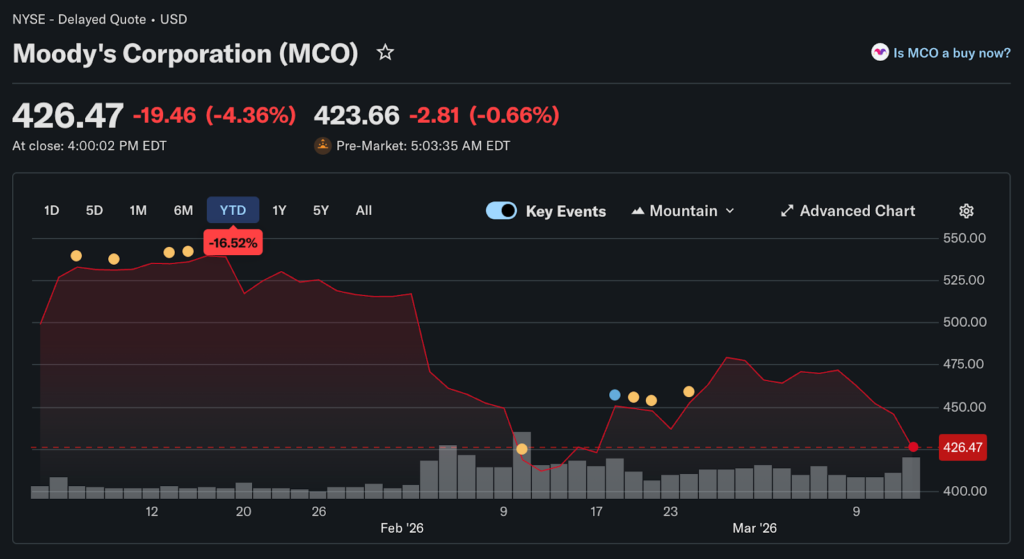Screen dimensions: 1024x559
Task: Toggle the Key Events switch off
Action: coord(501,211)
